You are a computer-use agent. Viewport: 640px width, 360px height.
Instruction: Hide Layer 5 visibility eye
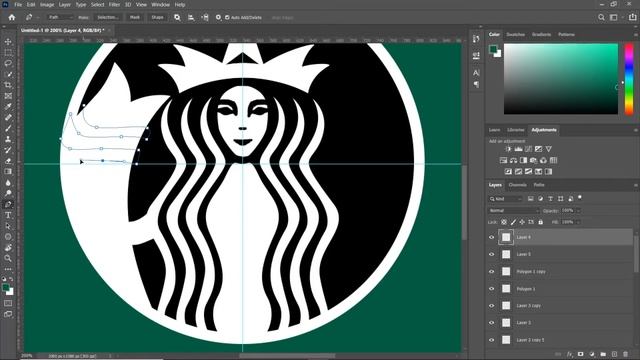tap(491, 254)
